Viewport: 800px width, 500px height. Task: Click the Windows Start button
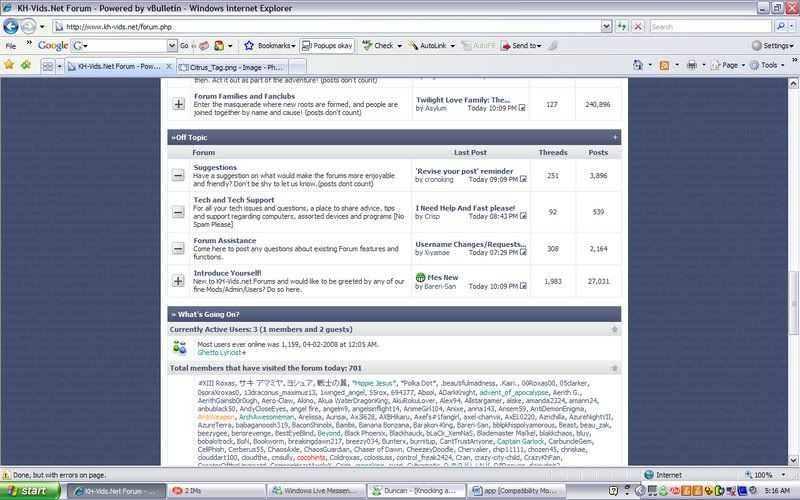(x=30, y=491)
